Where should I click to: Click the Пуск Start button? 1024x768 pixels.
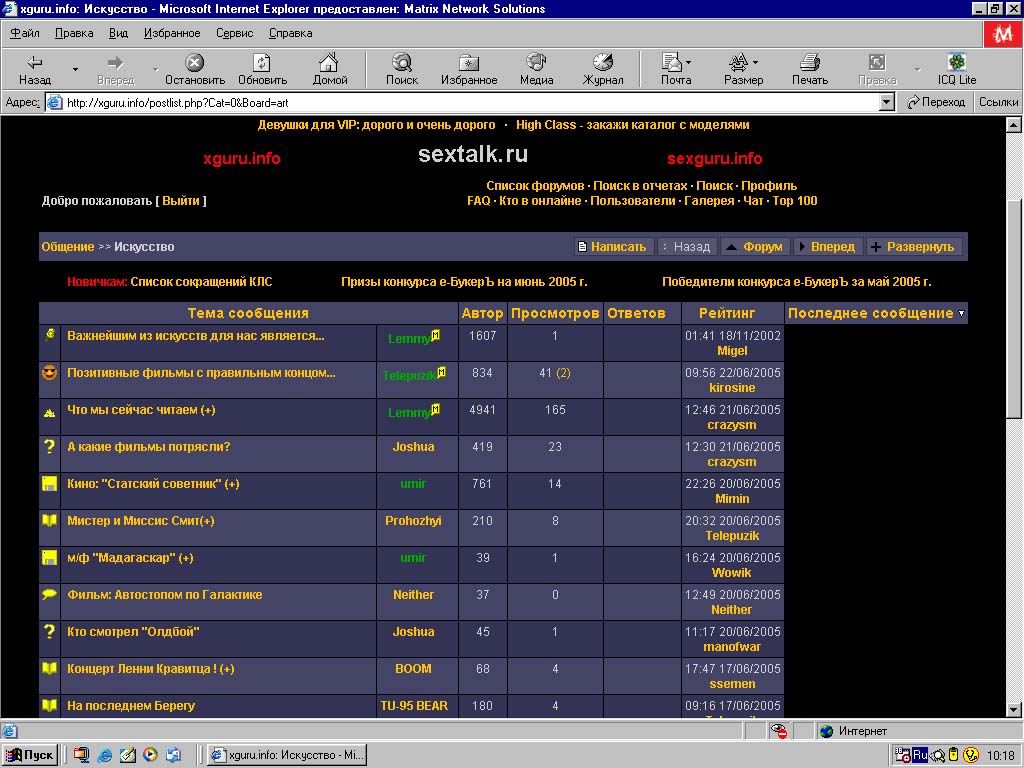[30, 755]
